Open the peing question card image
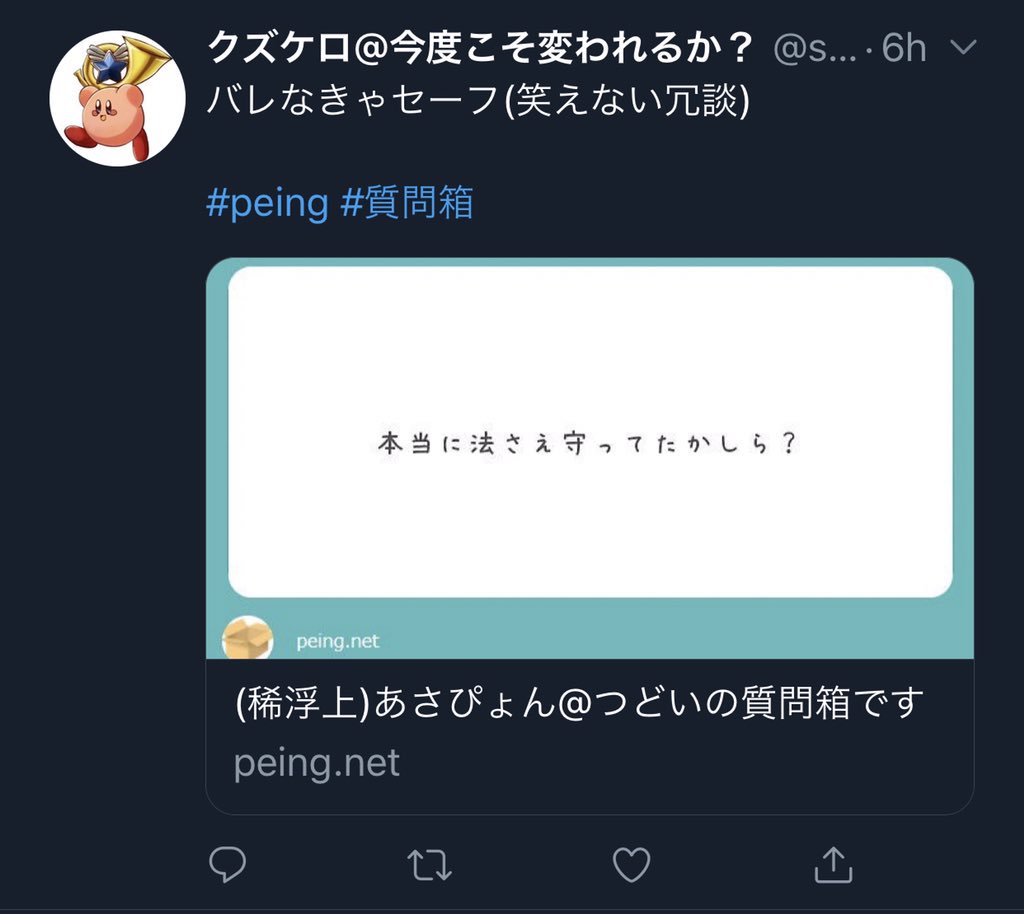The height and width of the screenshot is (914, 1024). point(590,458)
